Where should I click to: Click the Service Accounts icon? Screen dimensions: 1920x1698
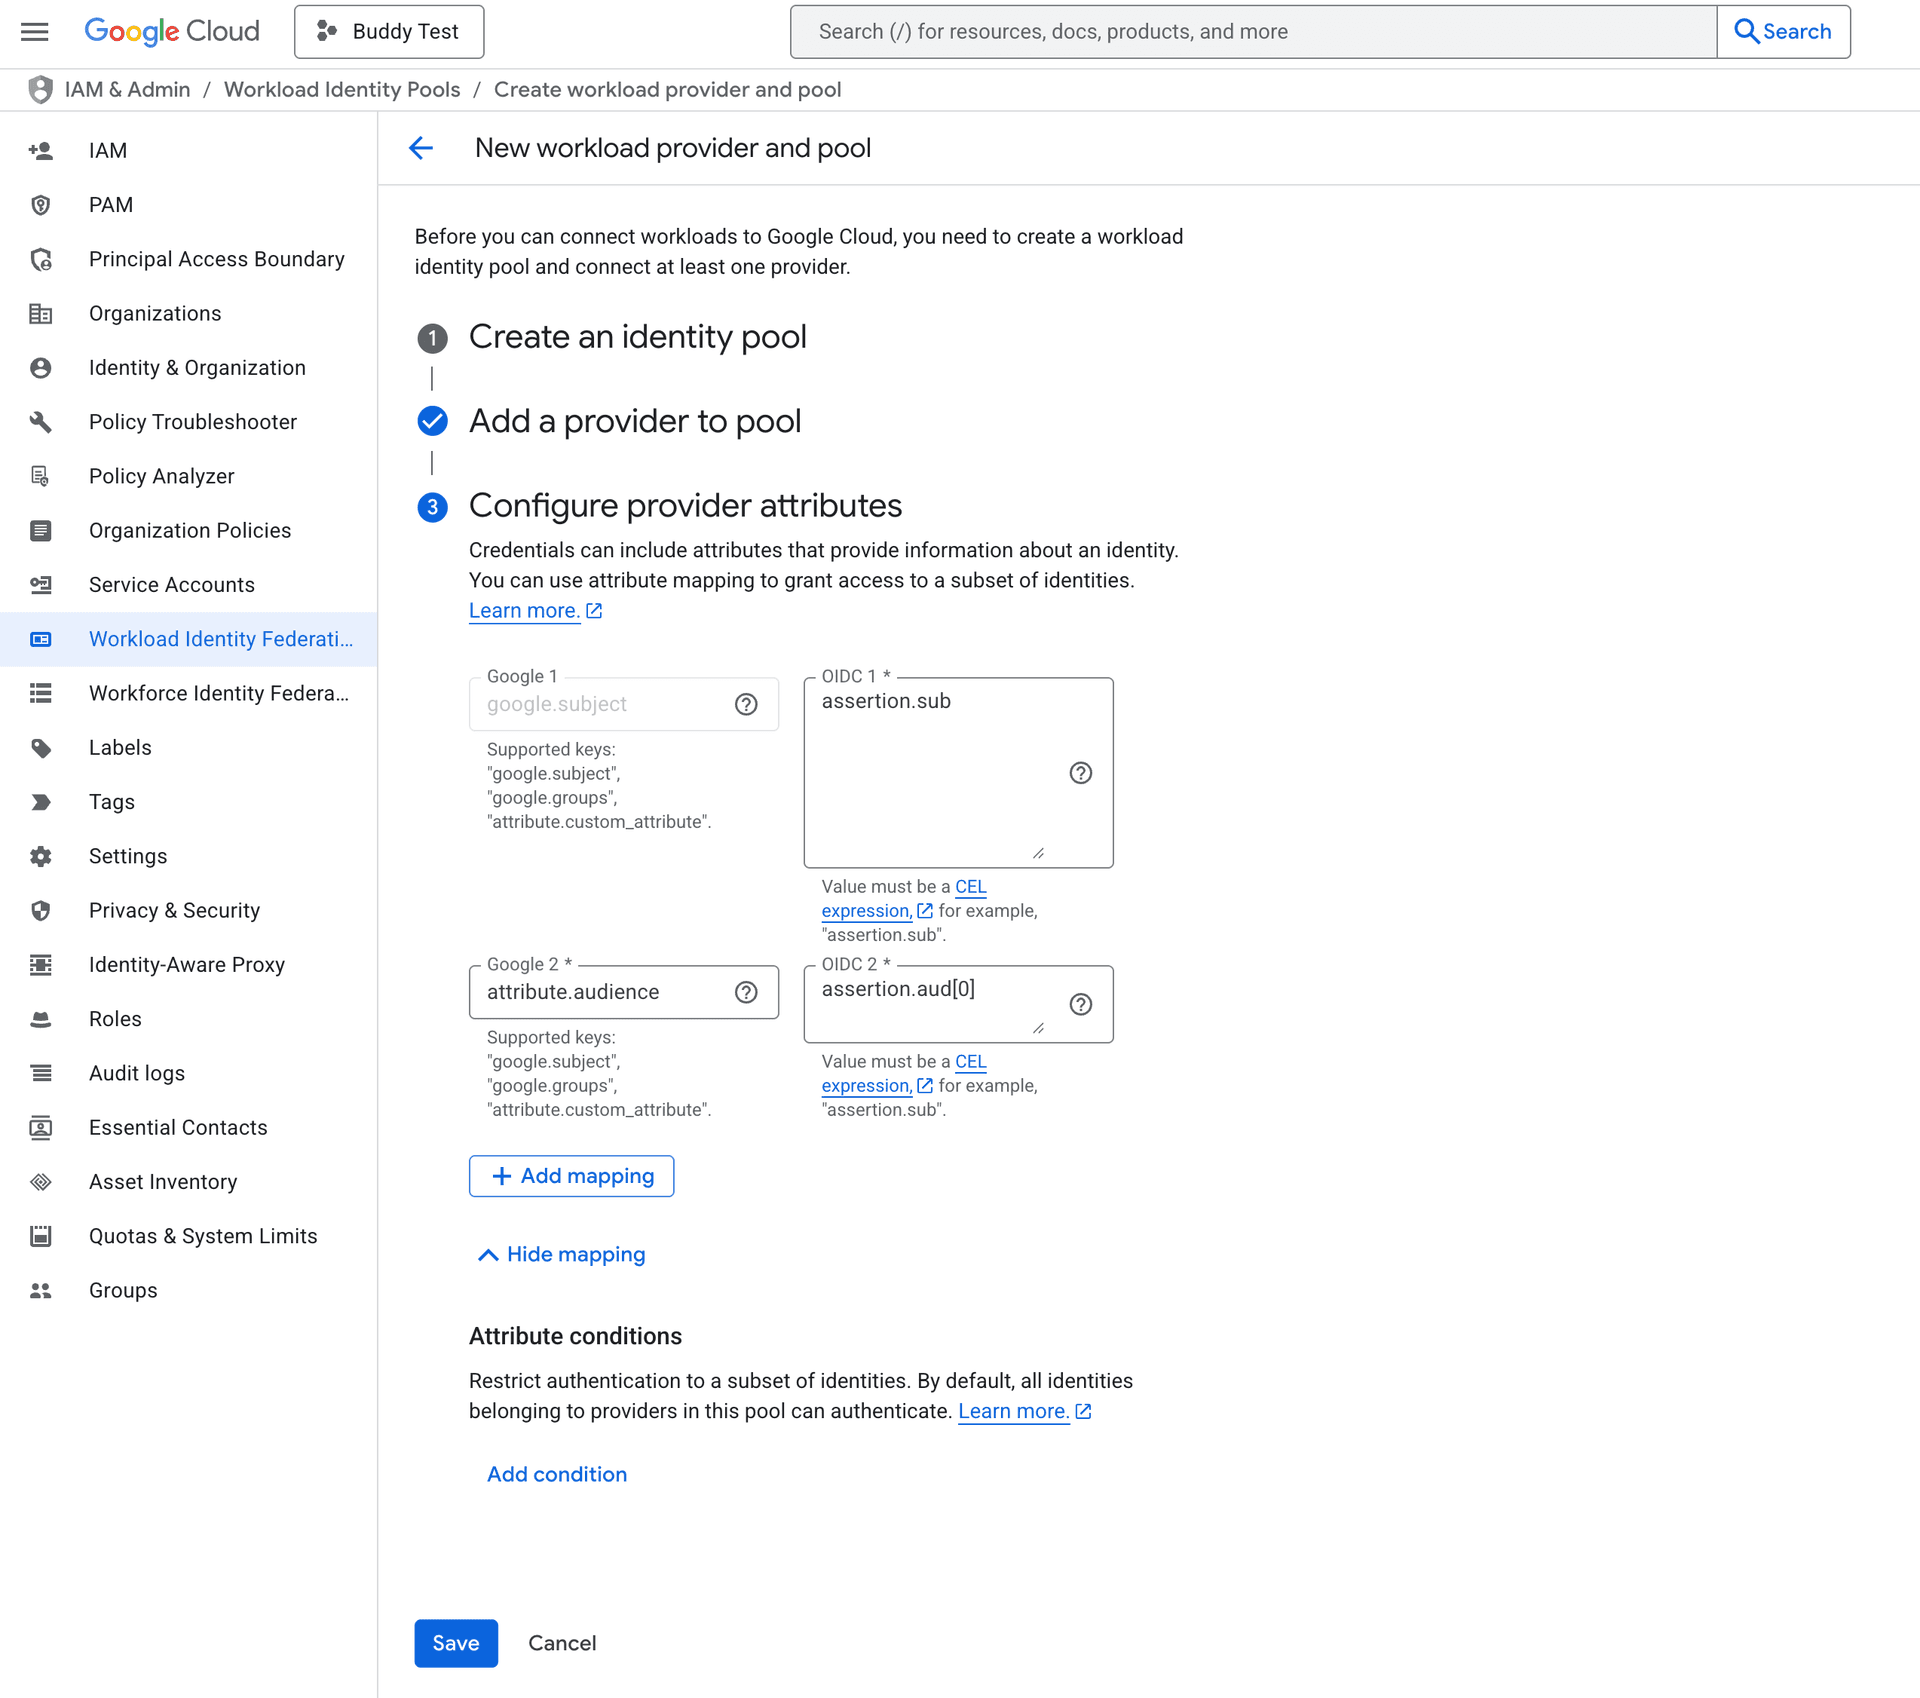[41, 585]
